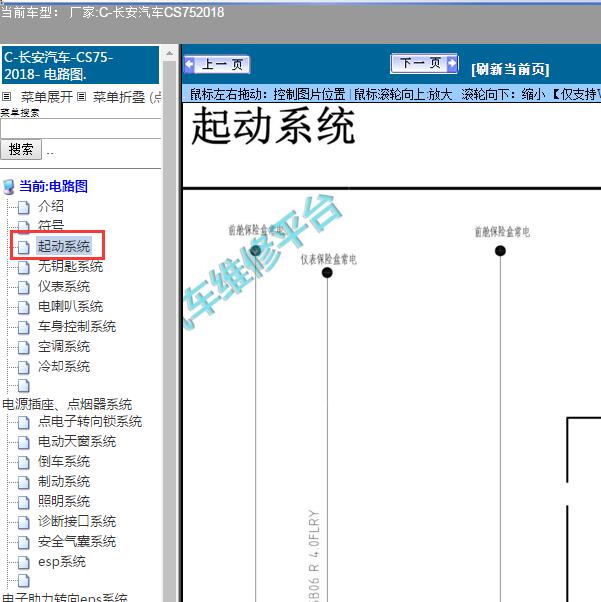Image resolution: width=601 pixels, height=602 pixels.
Task: Select esp系统 in the tree
Action: [61, 561]
